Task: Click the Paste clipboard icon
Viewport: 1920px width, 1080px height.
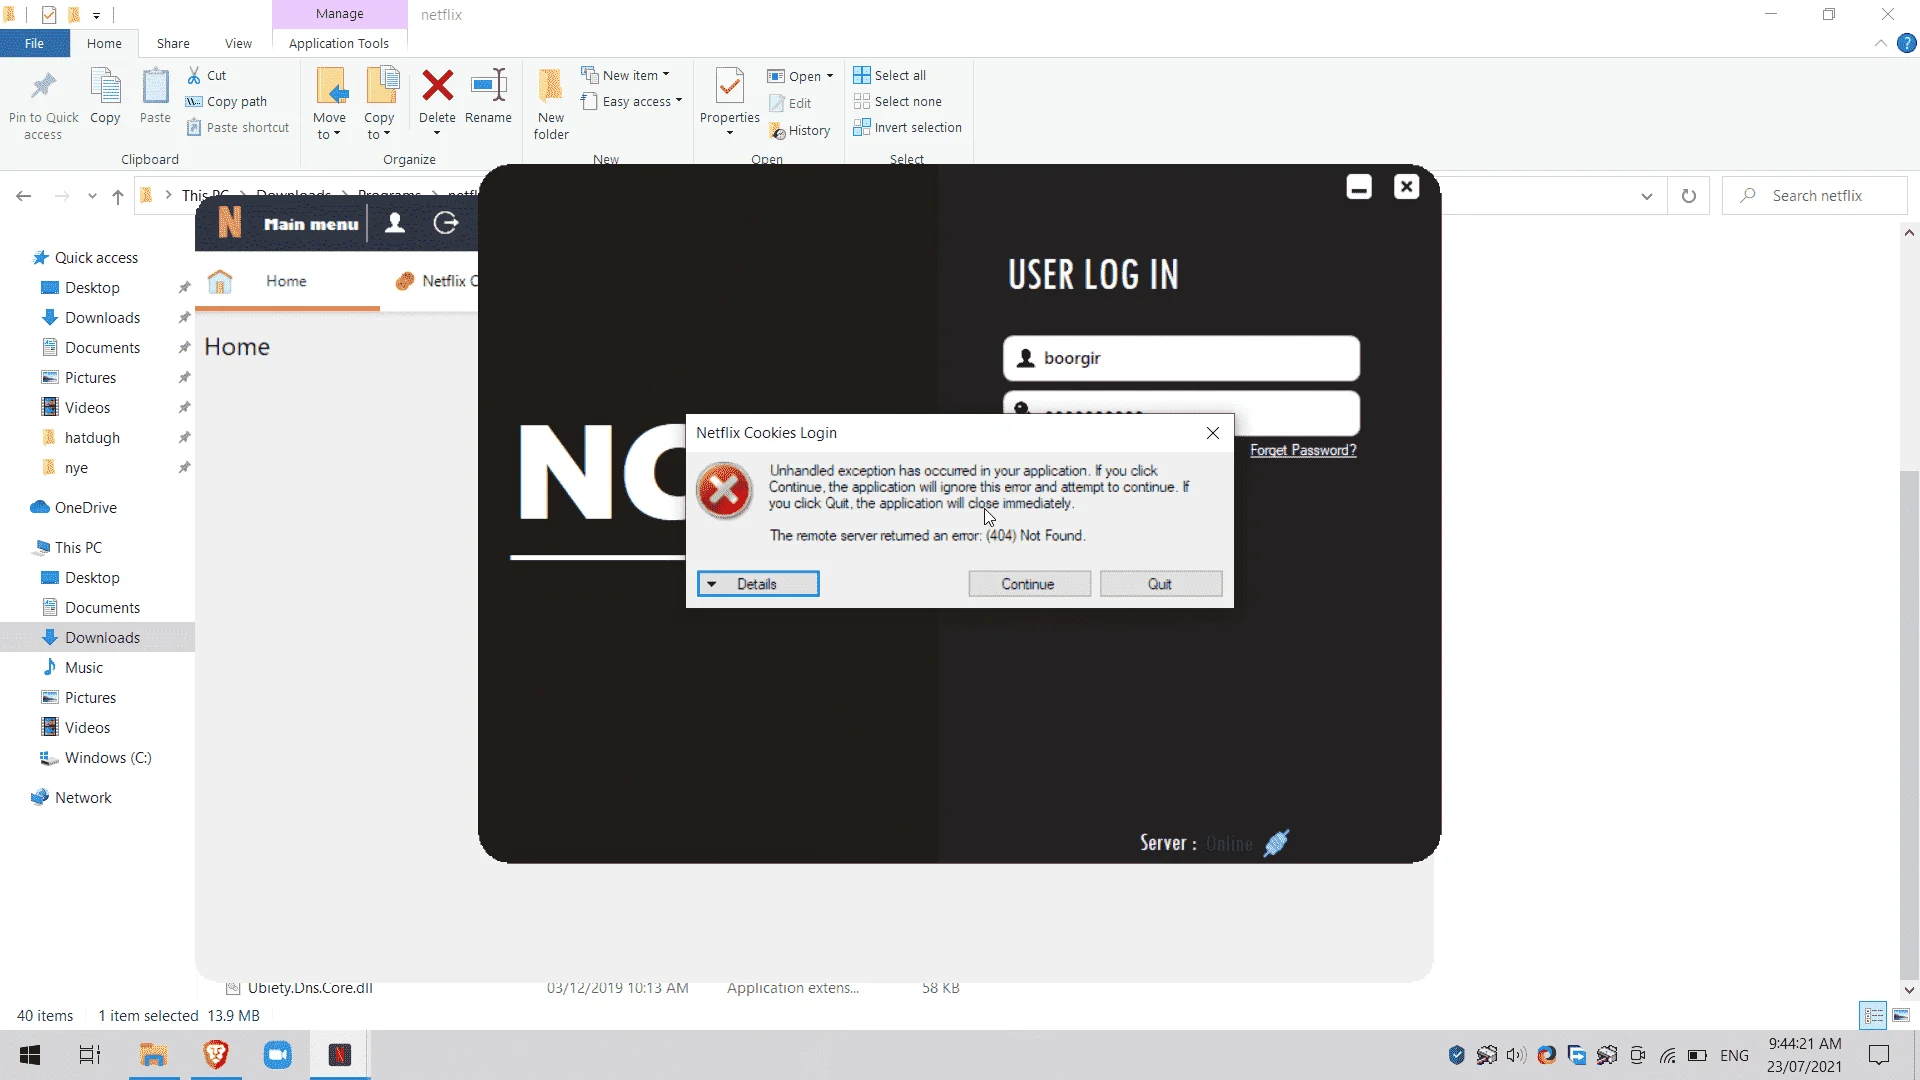Action: (155, 87)
